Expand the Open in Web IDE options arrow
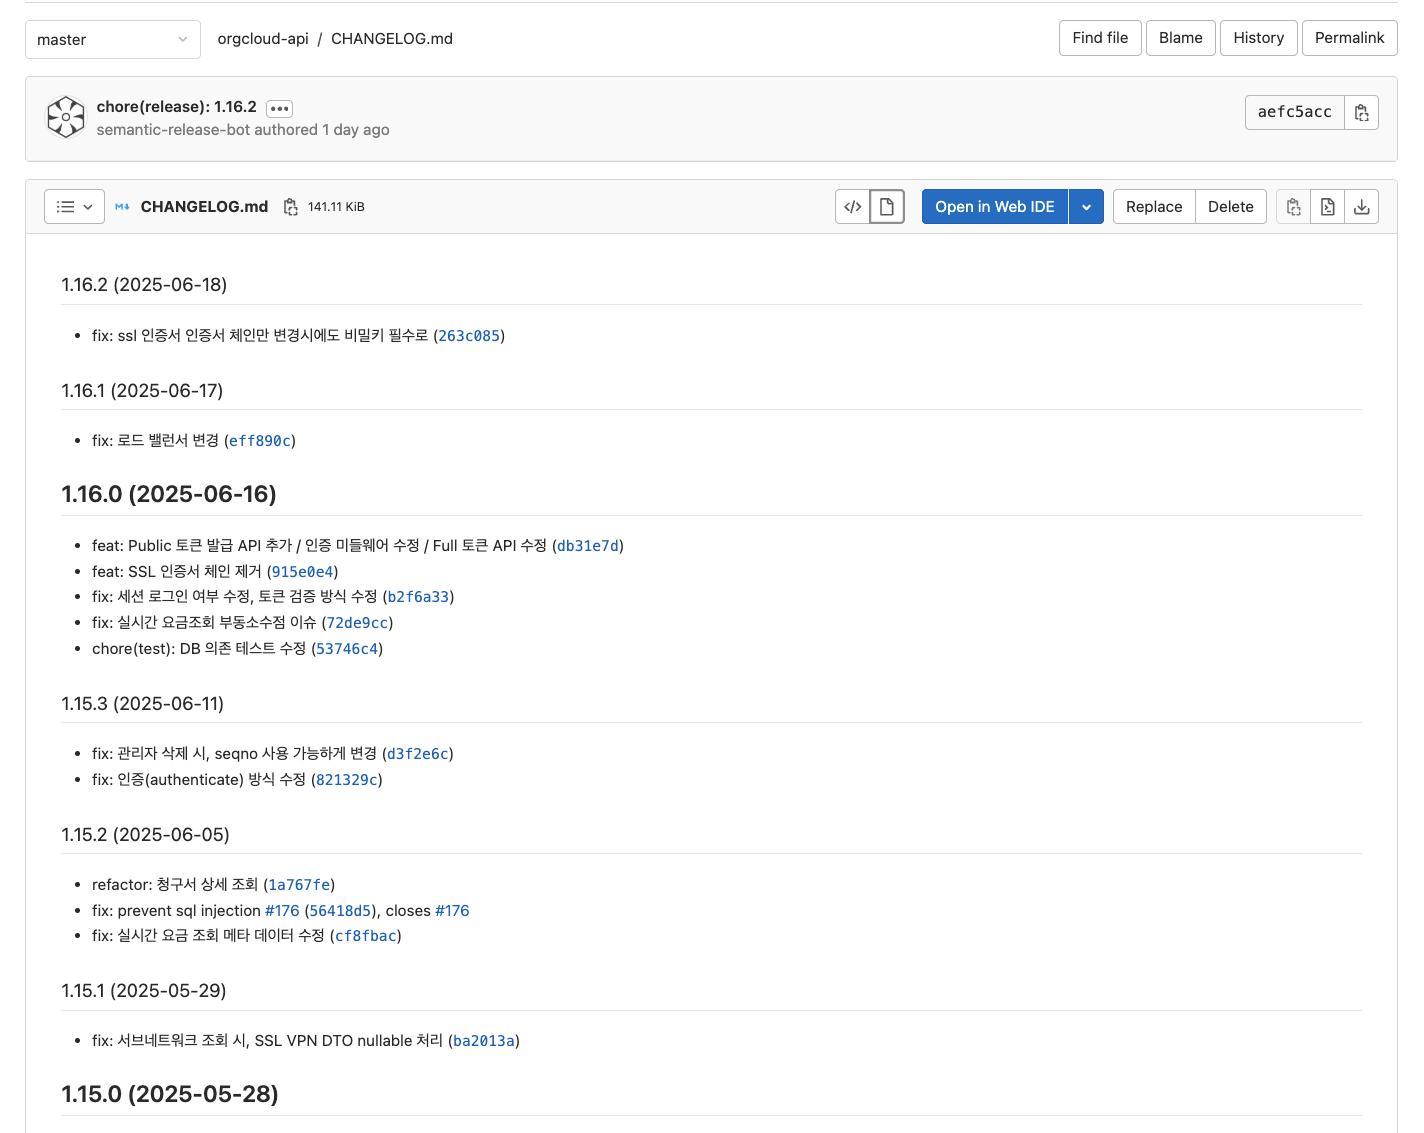 1086,207
